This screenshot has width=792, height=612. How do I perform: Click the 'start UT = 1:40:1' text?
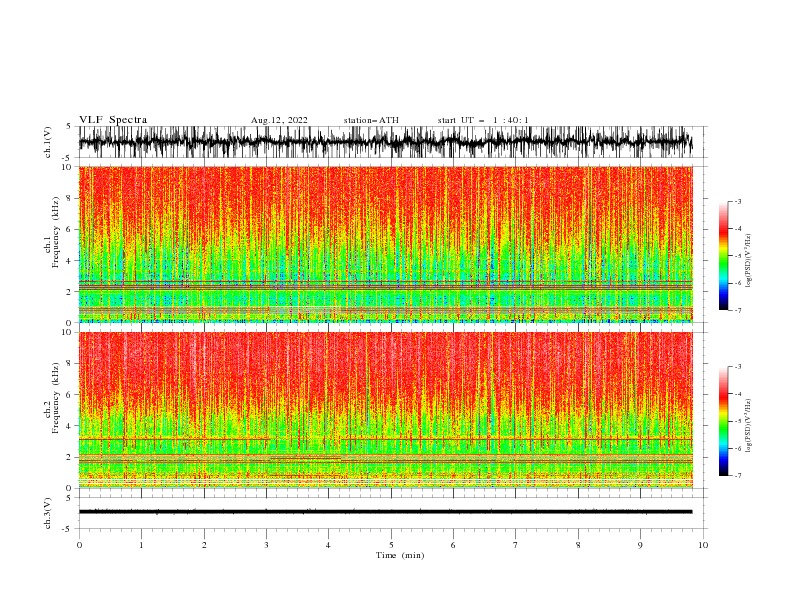click(483, 120)
